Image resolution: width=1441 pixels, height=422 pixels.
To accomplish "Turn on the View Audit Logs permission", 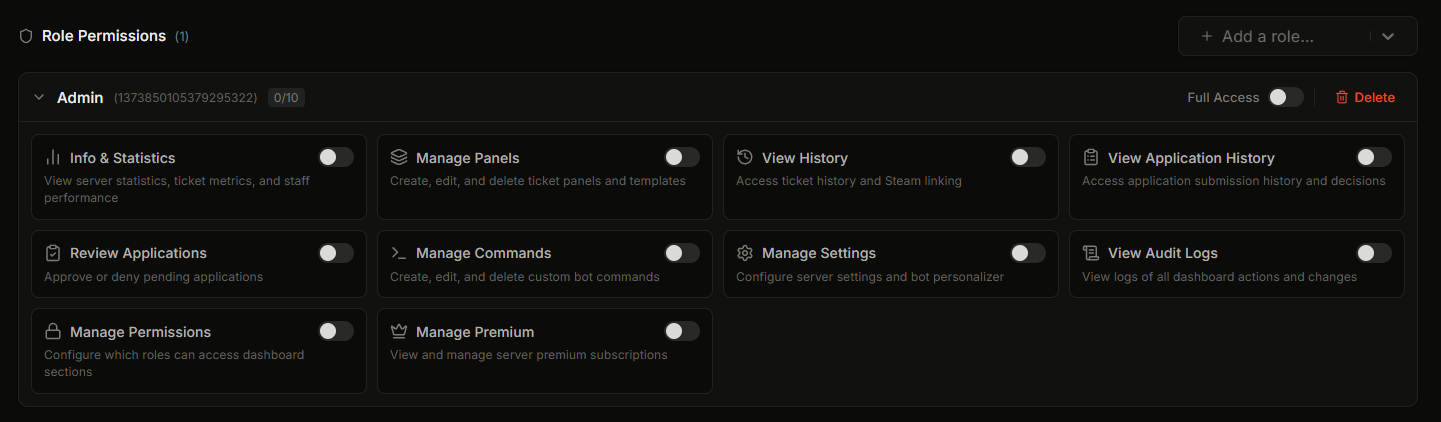I will [1374, 253].
